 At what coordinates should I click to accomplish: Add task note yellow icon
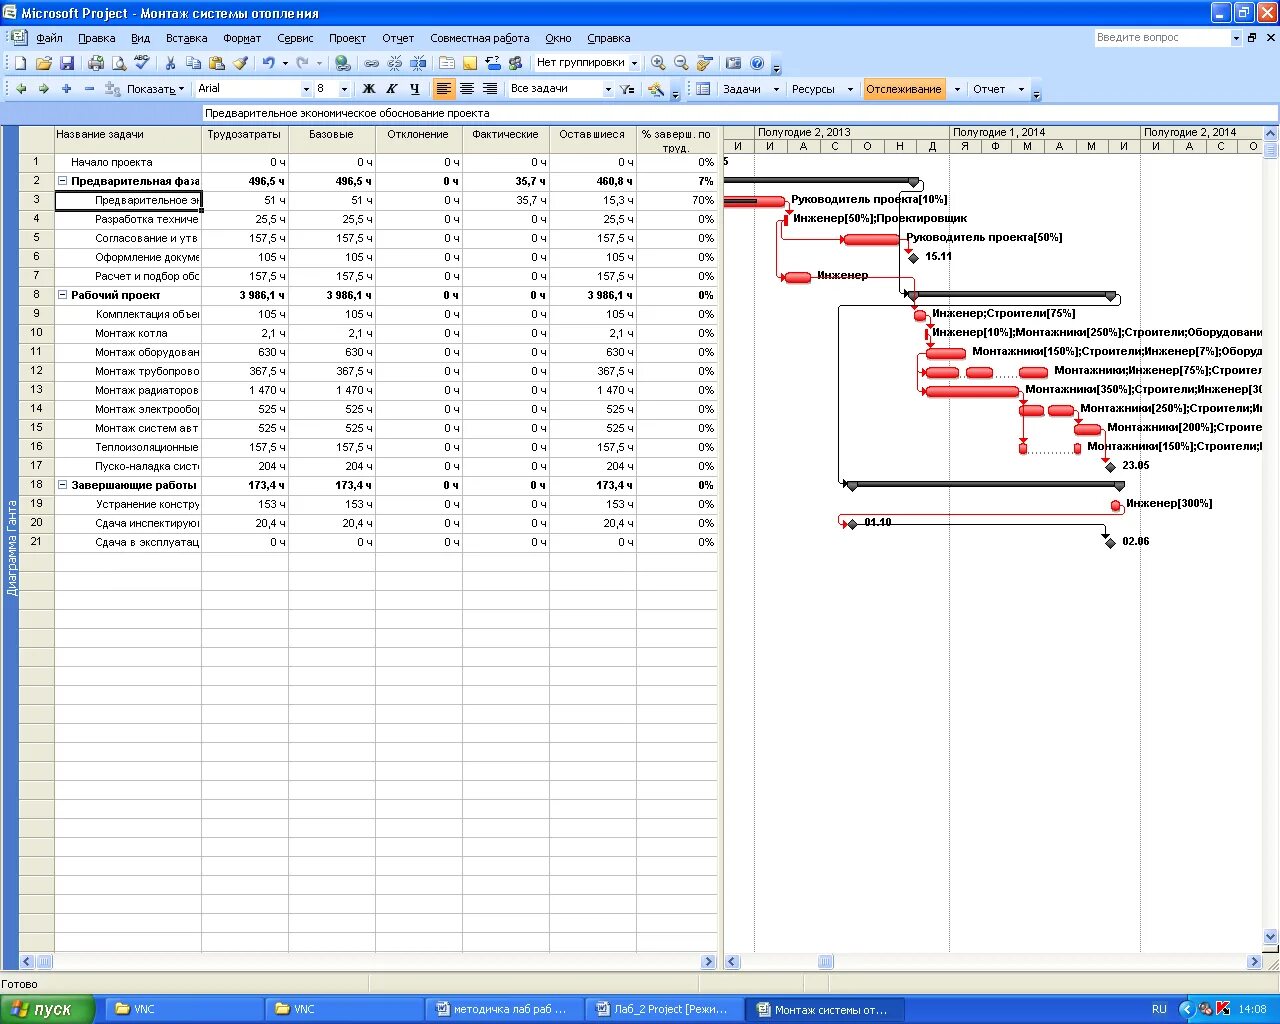(469, 63)
